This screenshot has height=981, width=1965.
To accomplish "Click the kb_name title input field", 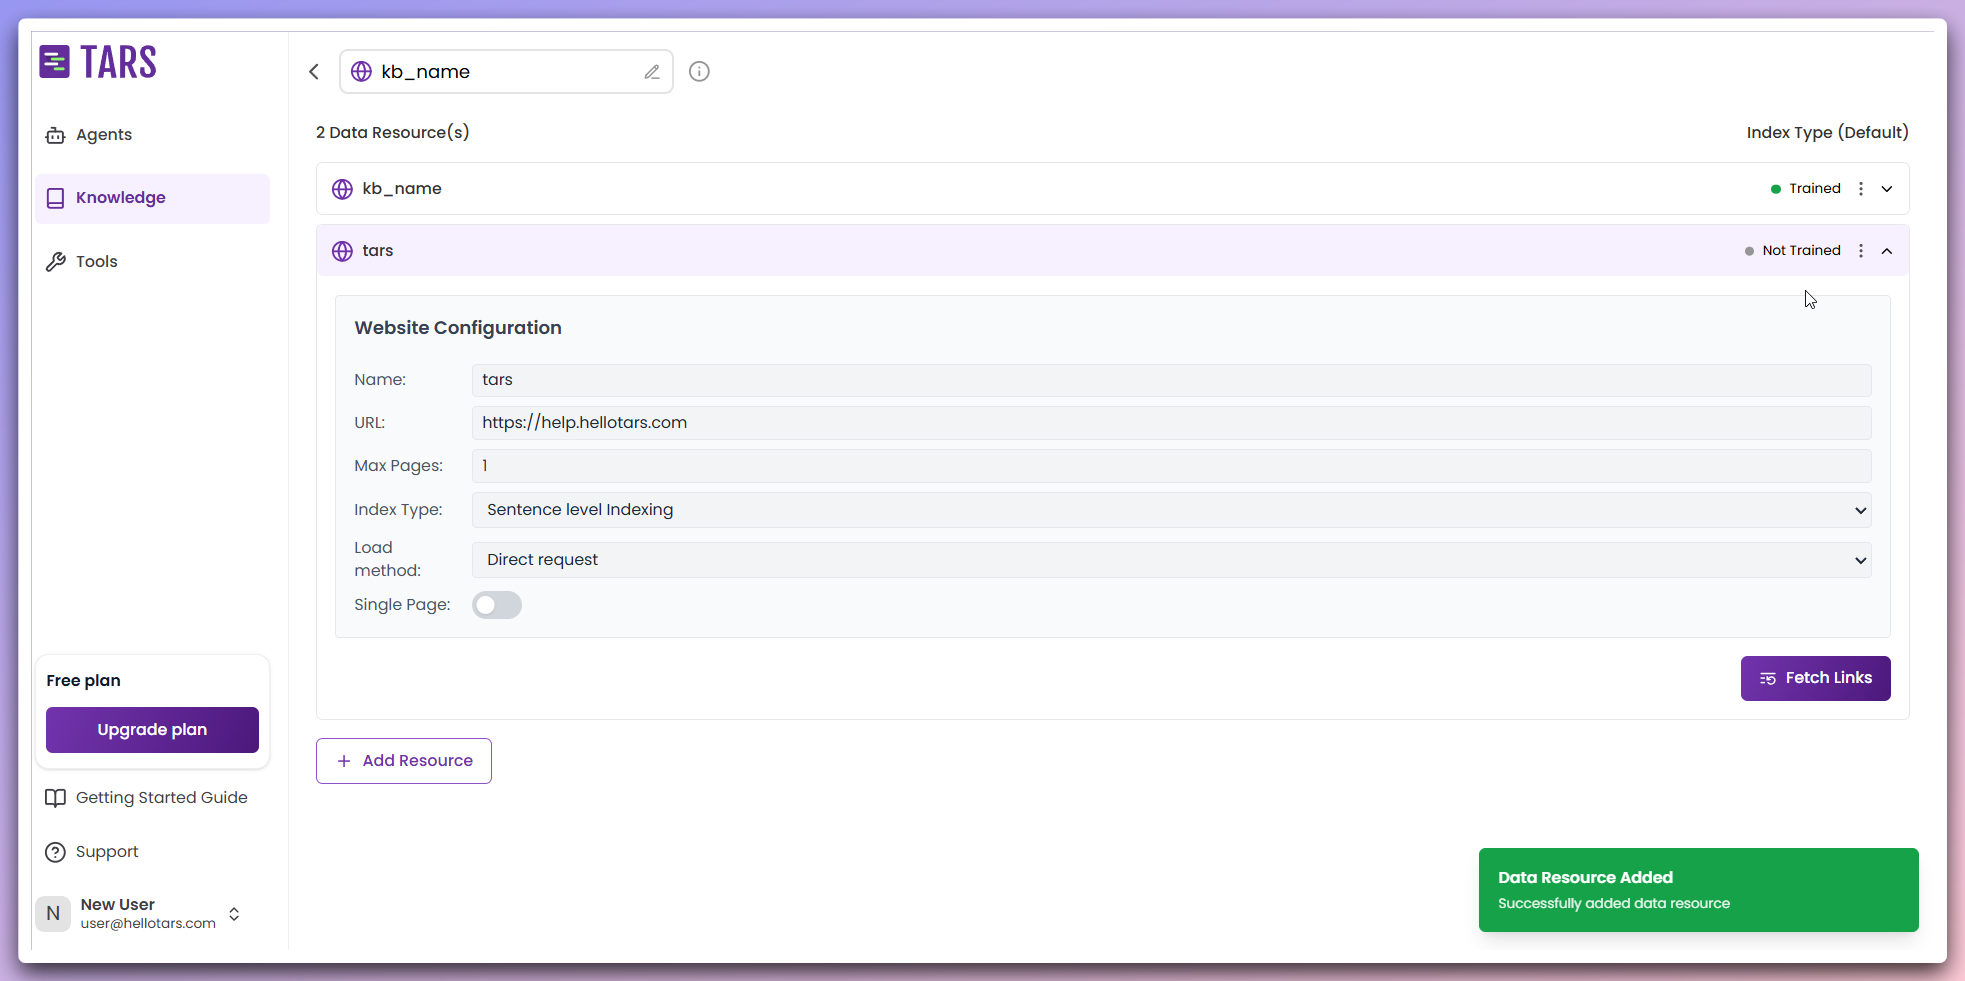I will coord(506,72).
